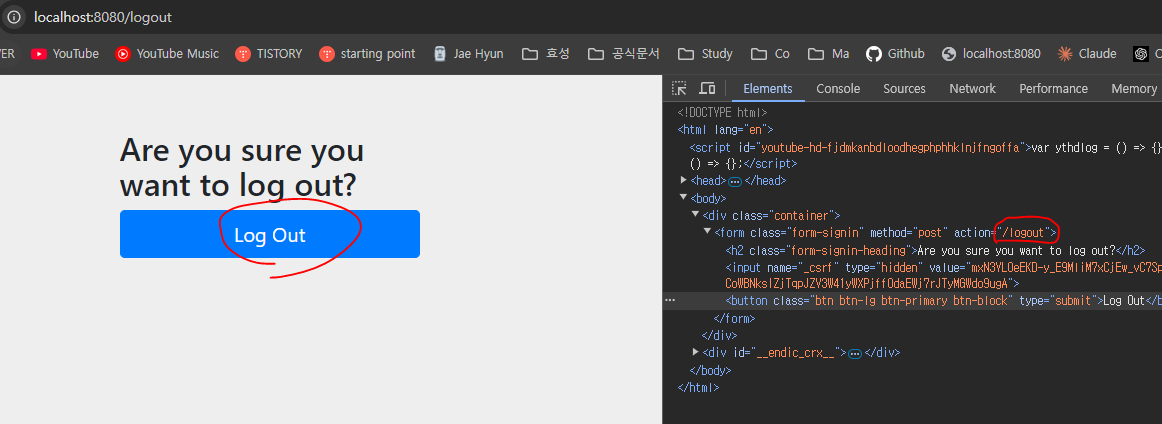Expand the __endic_crx__ div node
Image resolution: width=1162 pixels, height=424 pixels.
695,352
